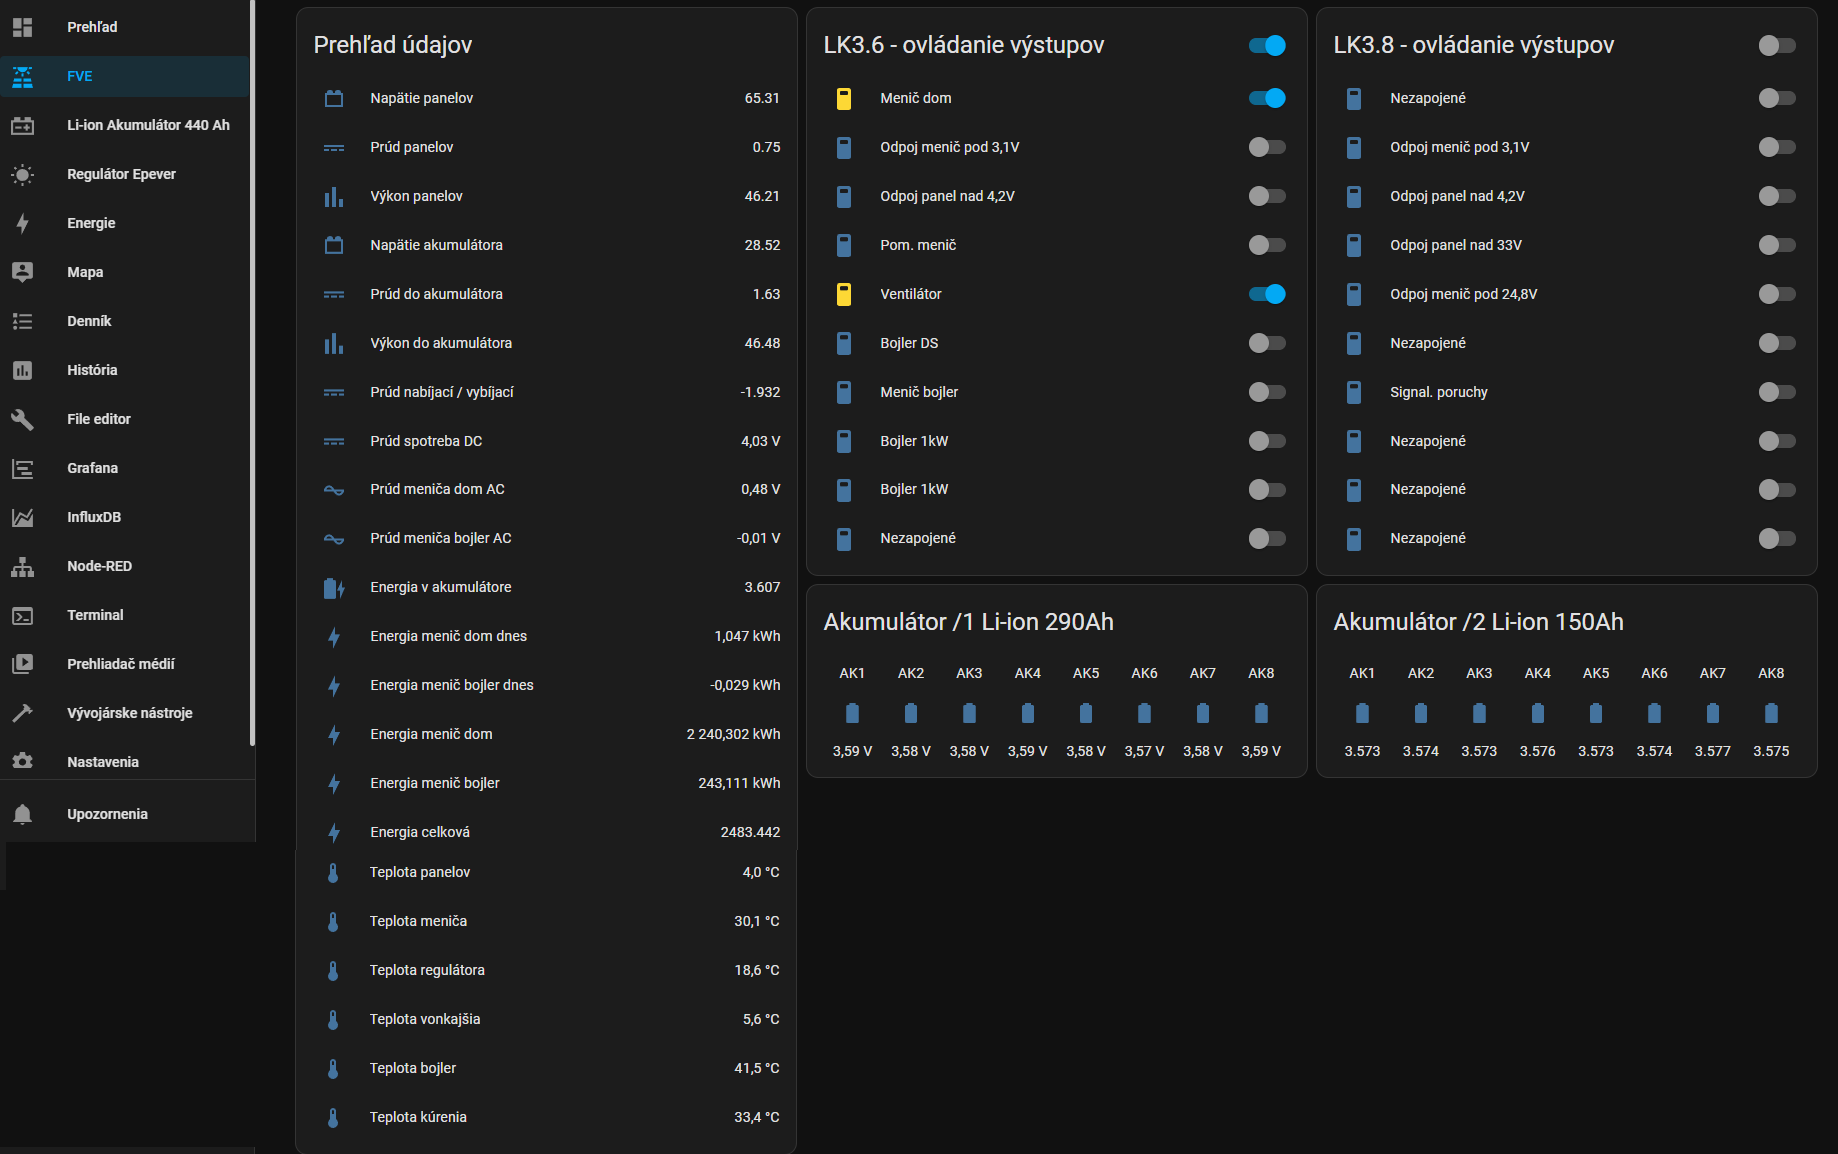Open Node-RED via its sidebar icon
The image size is (1838, 1154).
tap(22, 566)
